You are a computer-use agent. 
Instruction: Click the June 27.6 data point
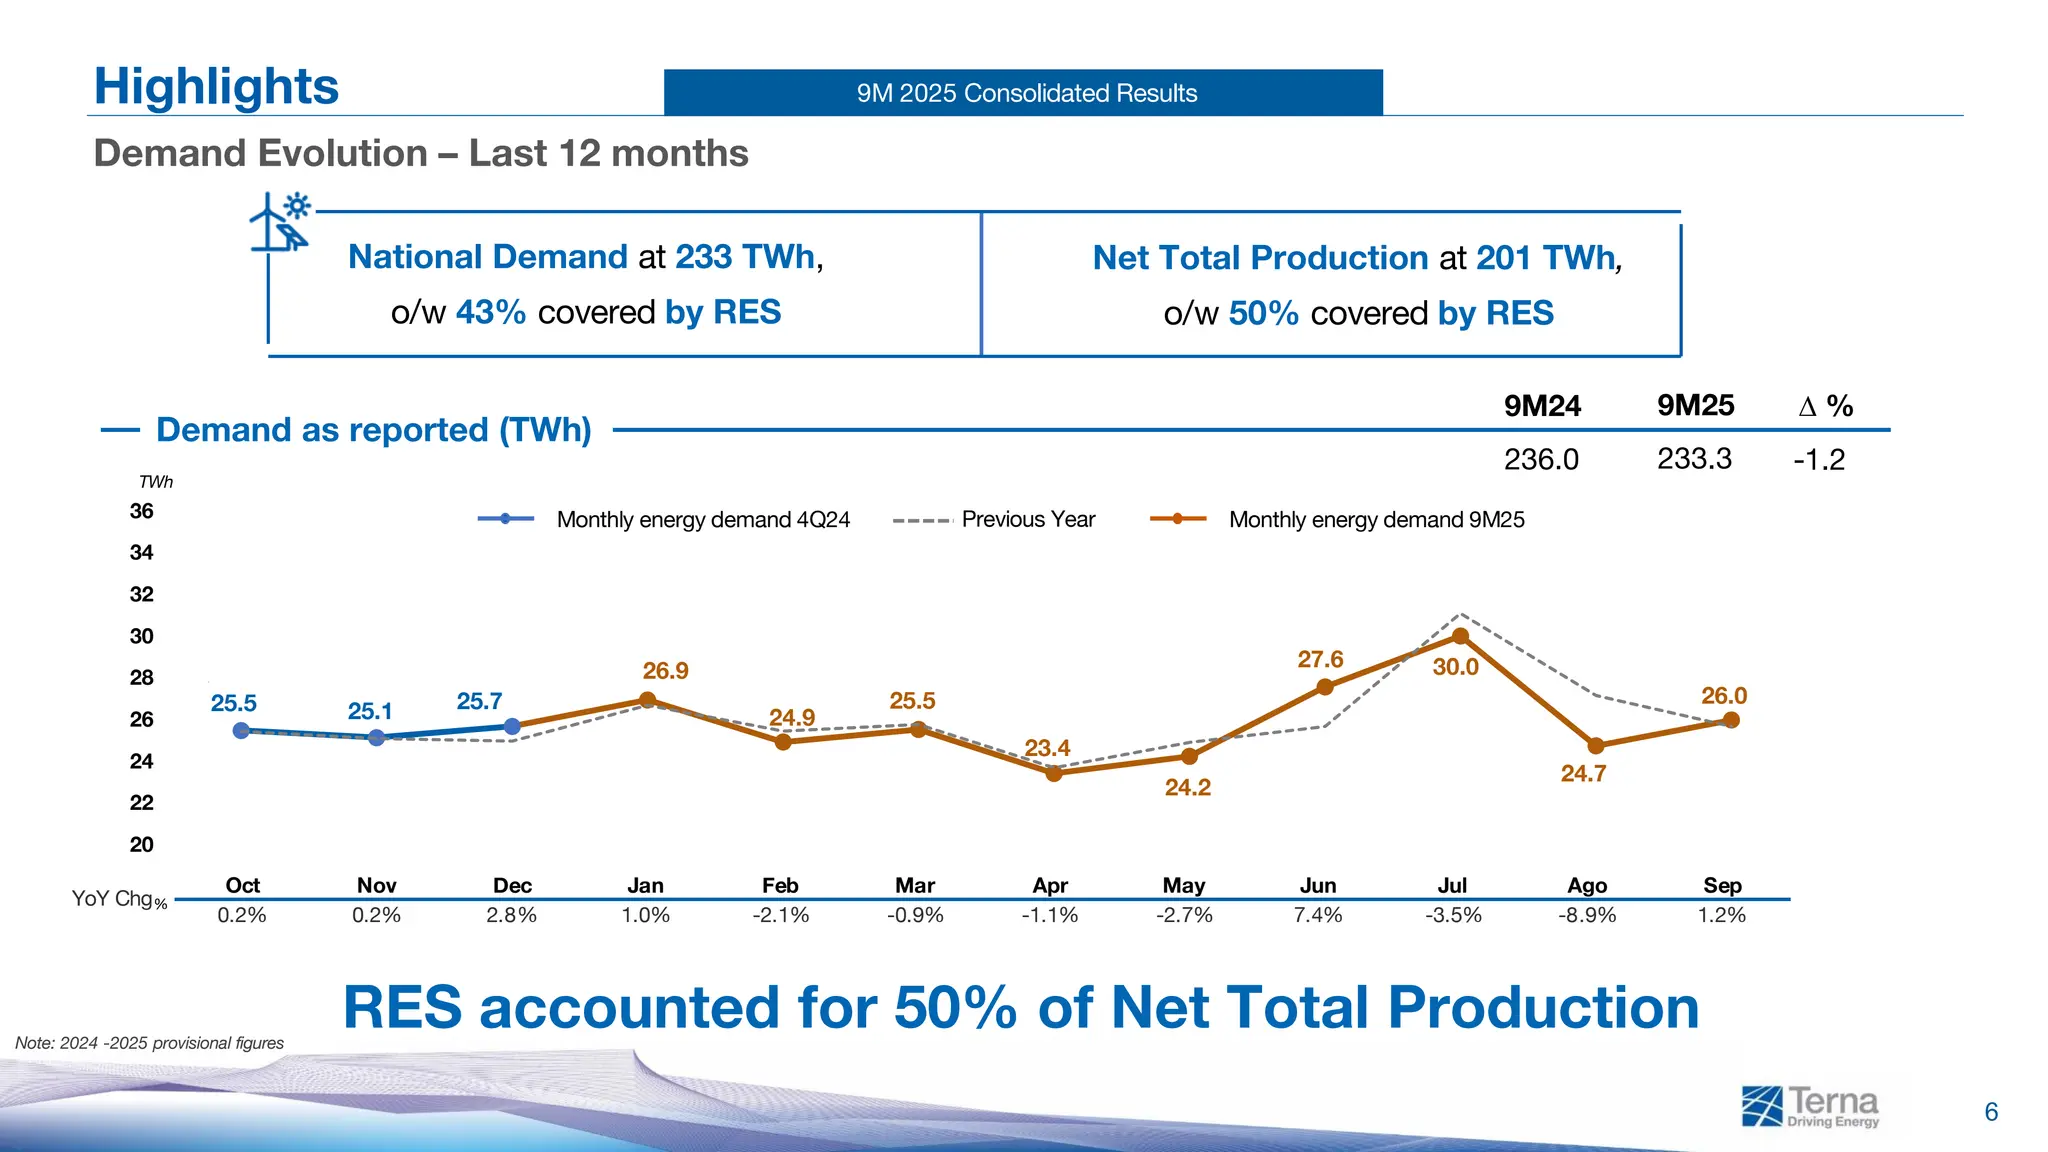pyautogui.click(x=1325, y=687)
